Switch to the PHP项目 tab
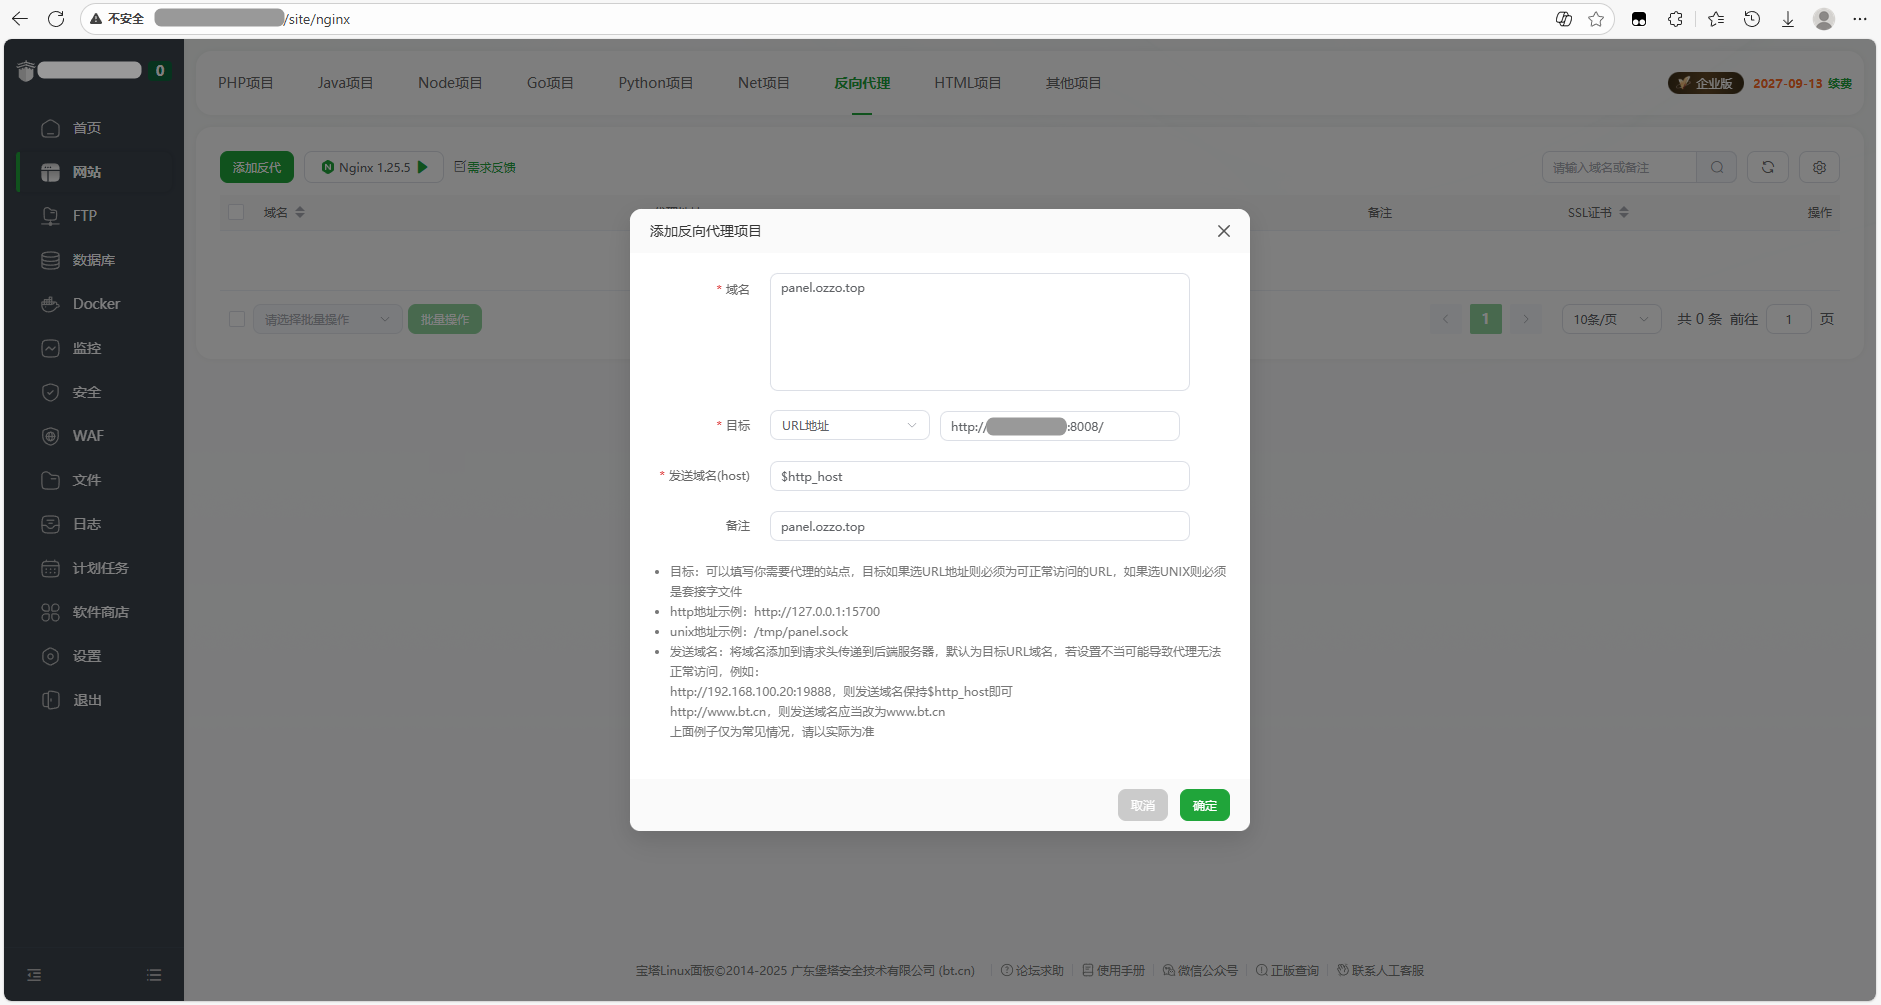 point(245,83)
